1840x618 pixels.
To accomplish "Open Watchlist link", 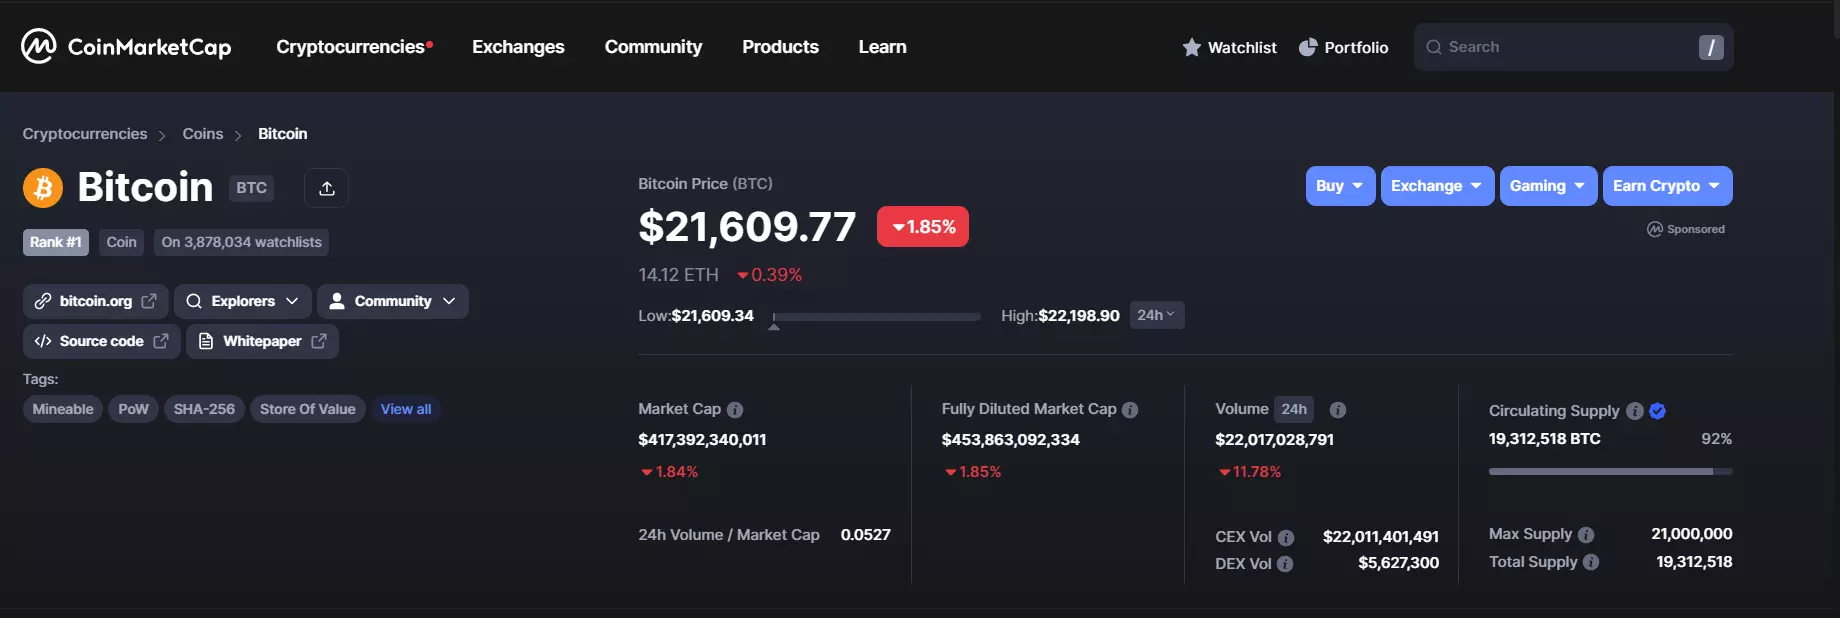I will [x=1229, y=47].
